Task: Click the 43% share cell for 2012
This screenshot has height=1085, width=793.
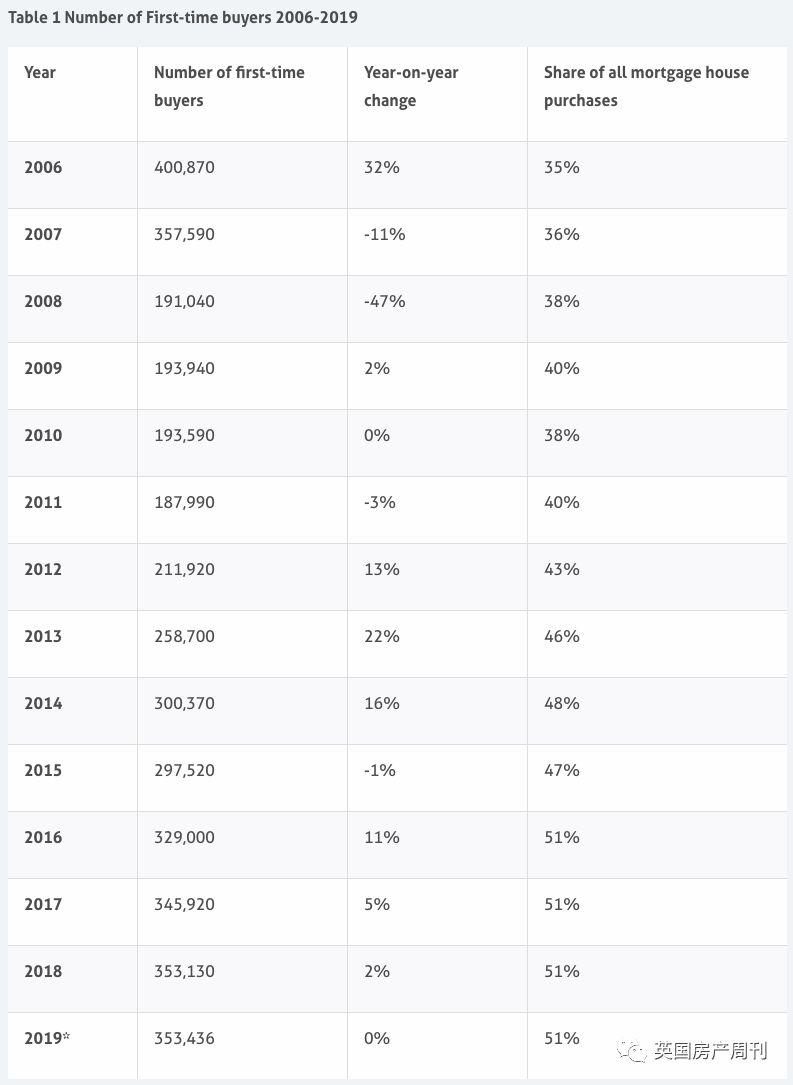Action: coord(562,569)
